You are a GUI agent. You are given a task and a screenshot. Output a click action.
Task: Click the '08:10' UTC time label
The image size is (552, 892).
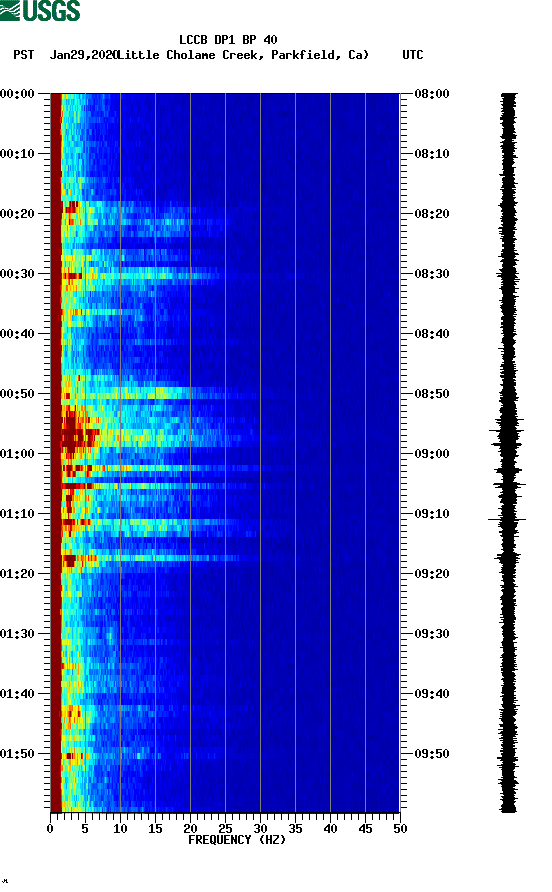(x=432, y=154)
